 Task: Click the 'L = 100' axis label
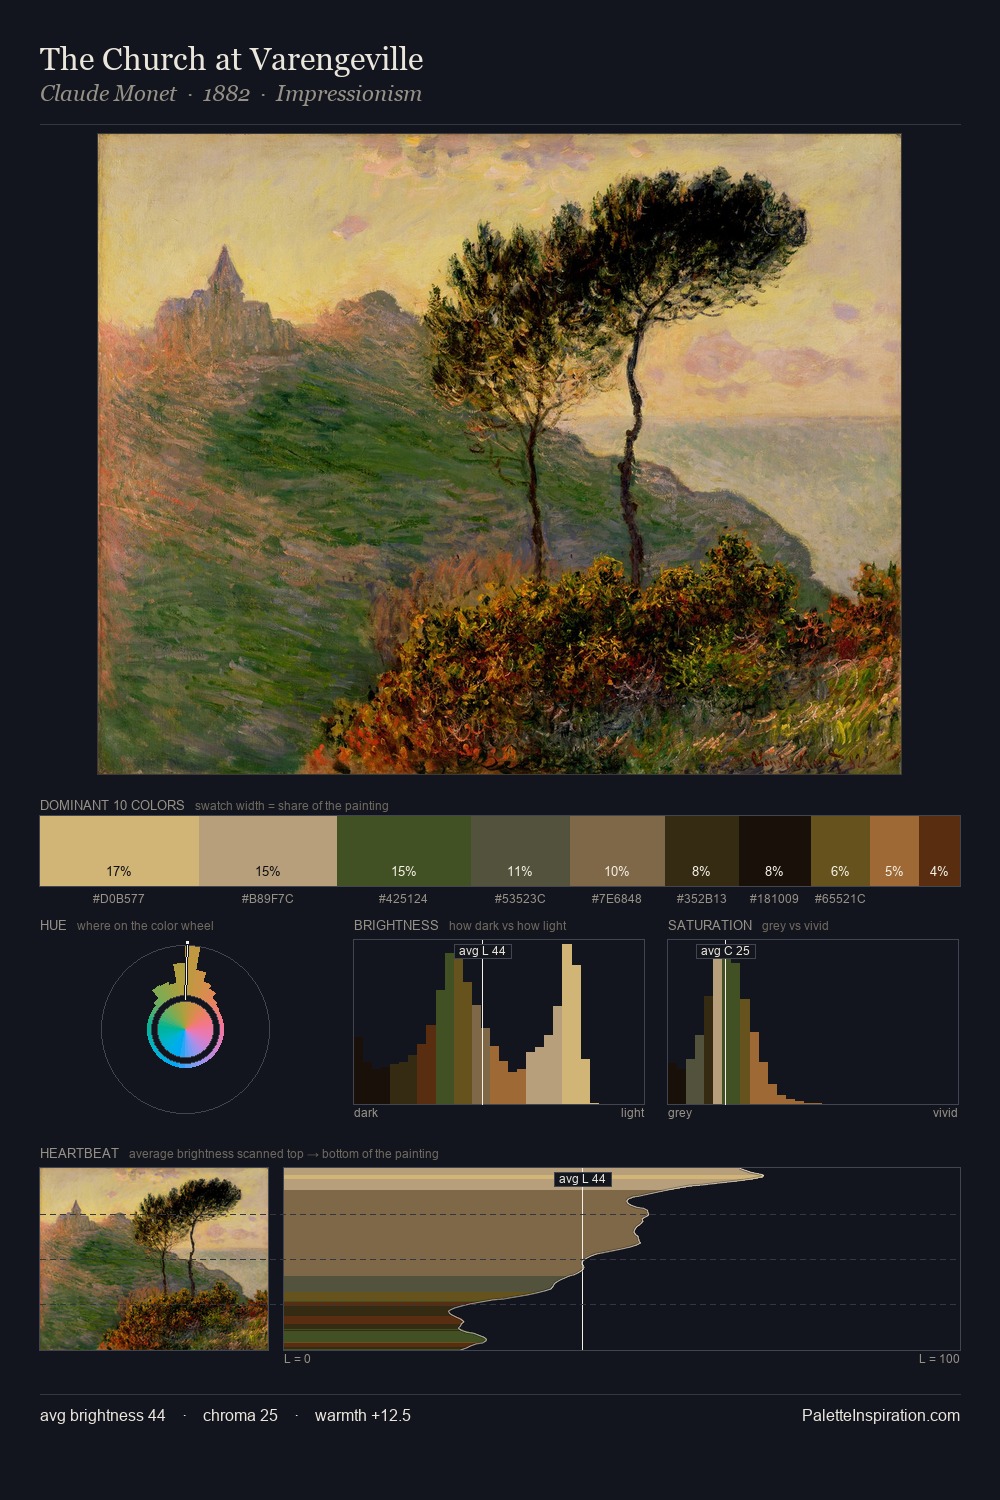(939, 1358)
